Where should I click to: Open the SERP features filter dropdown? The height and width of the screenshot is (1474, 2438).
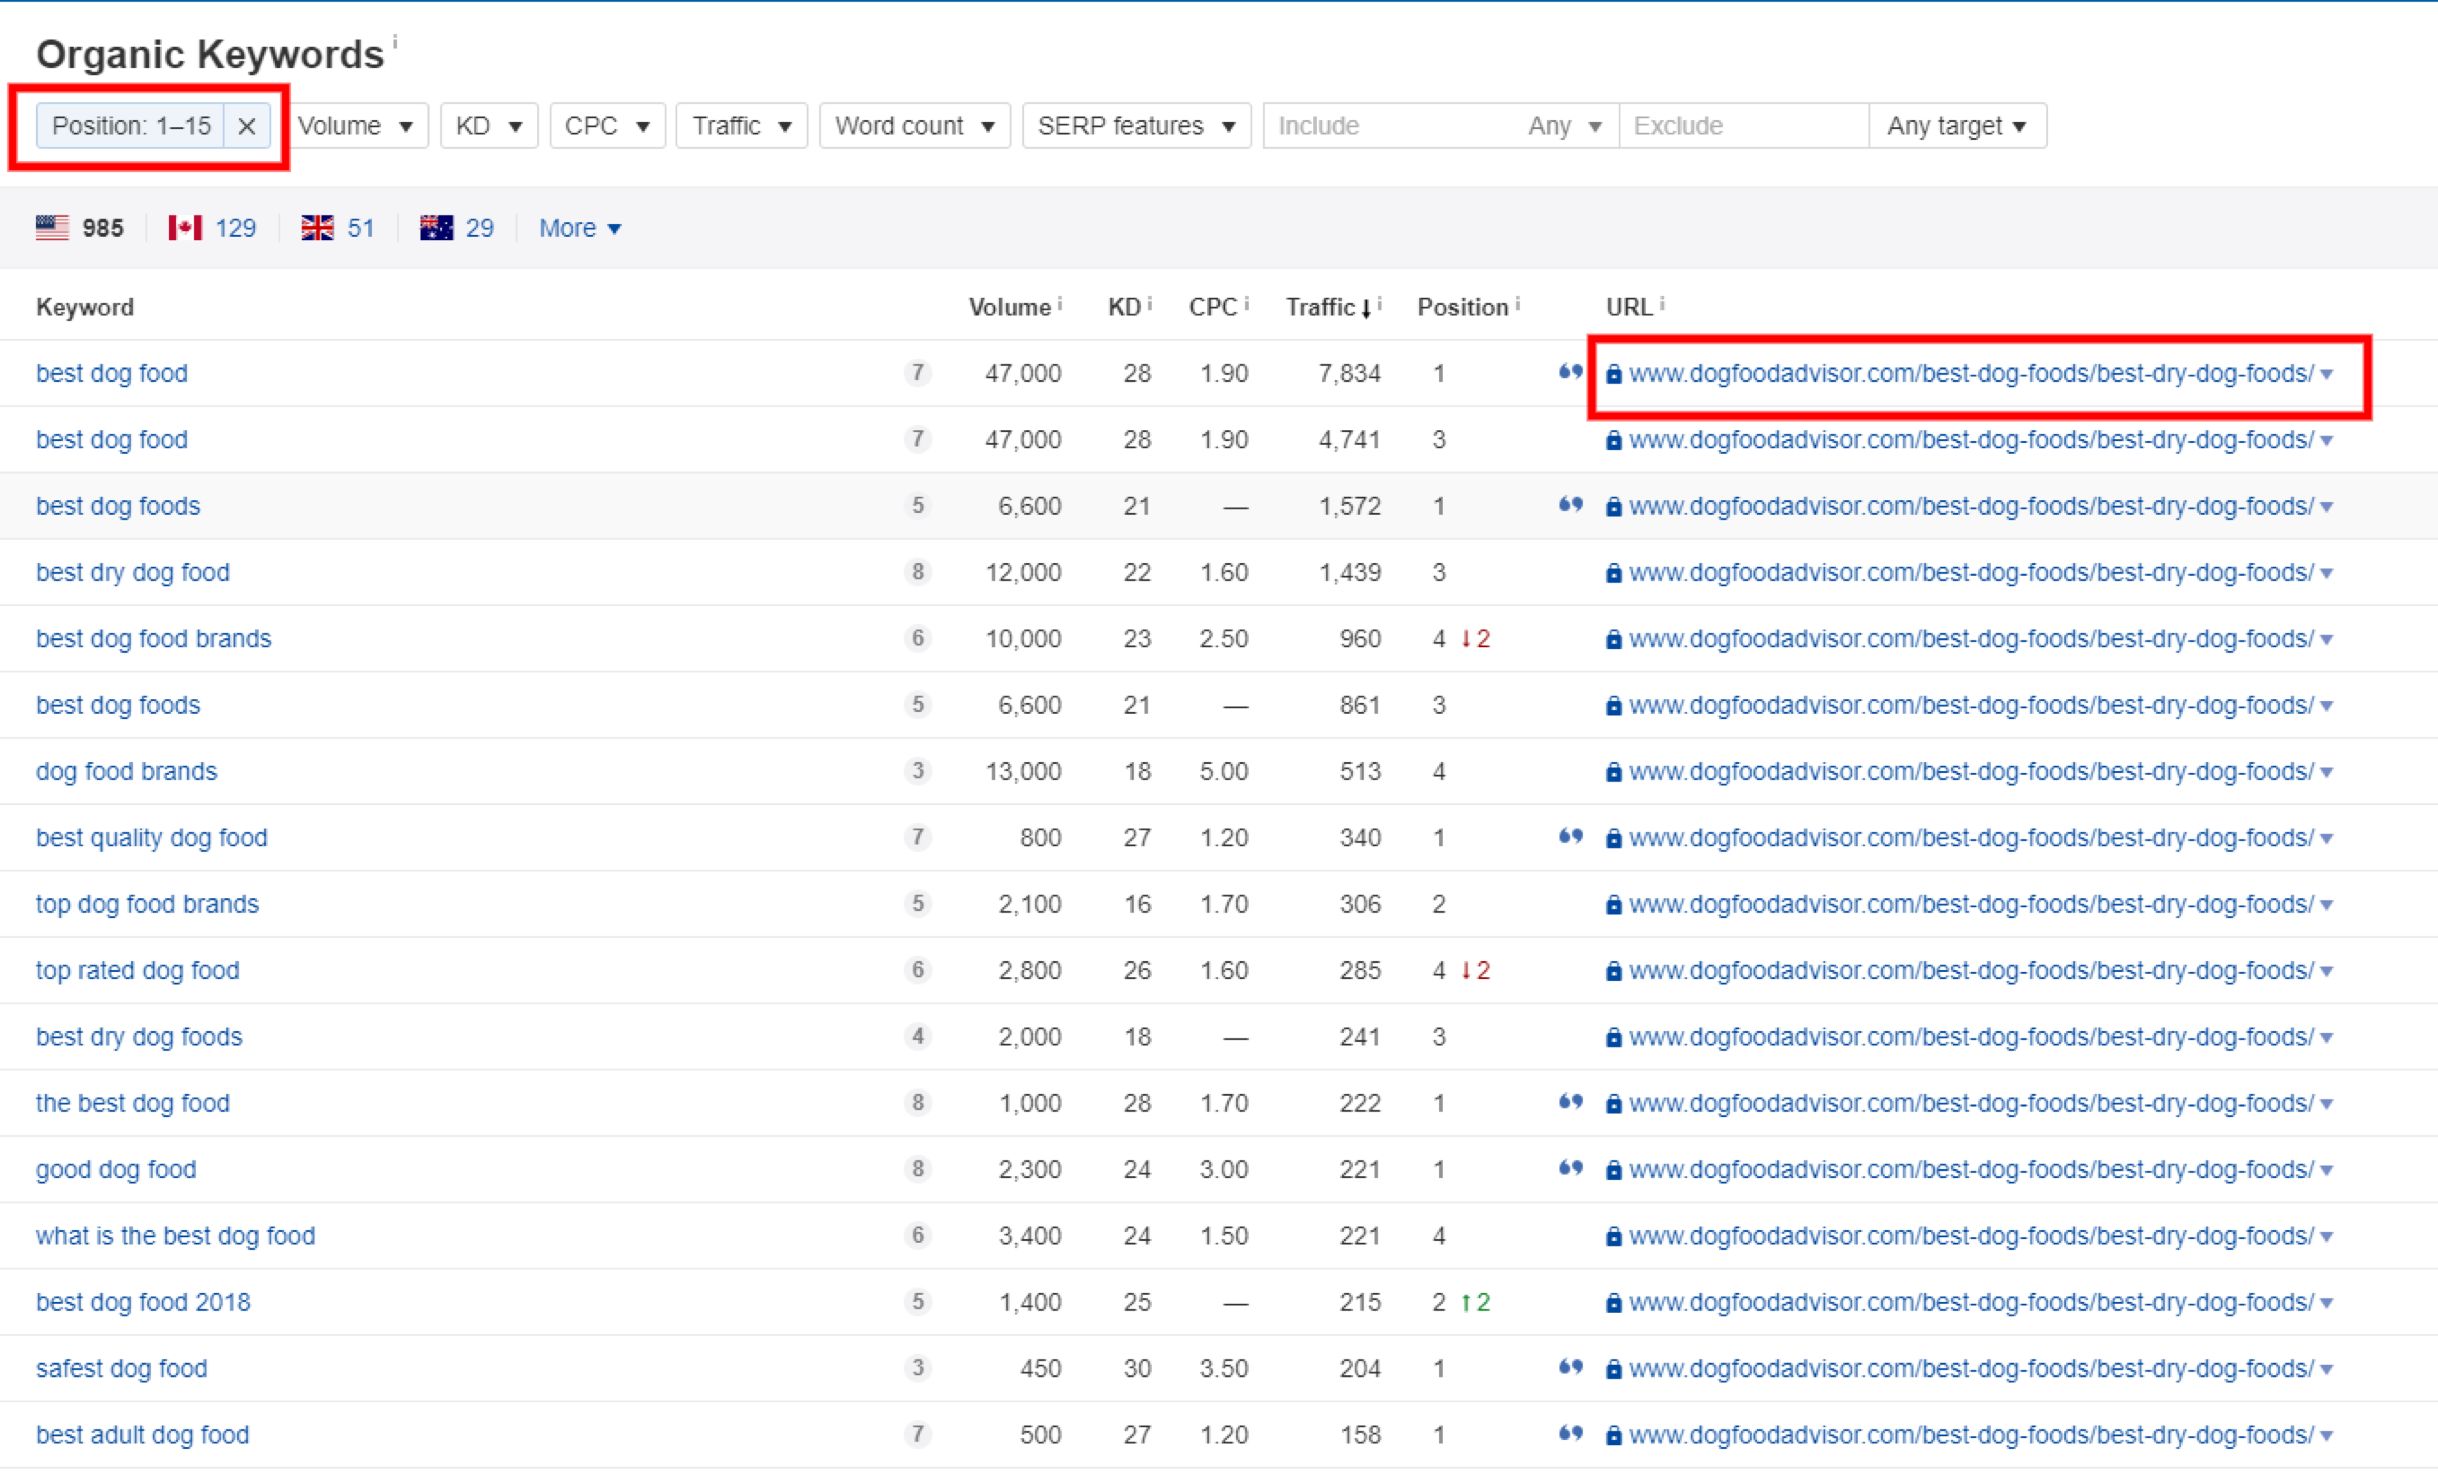pyautogui.click(x=1136, y=126)
